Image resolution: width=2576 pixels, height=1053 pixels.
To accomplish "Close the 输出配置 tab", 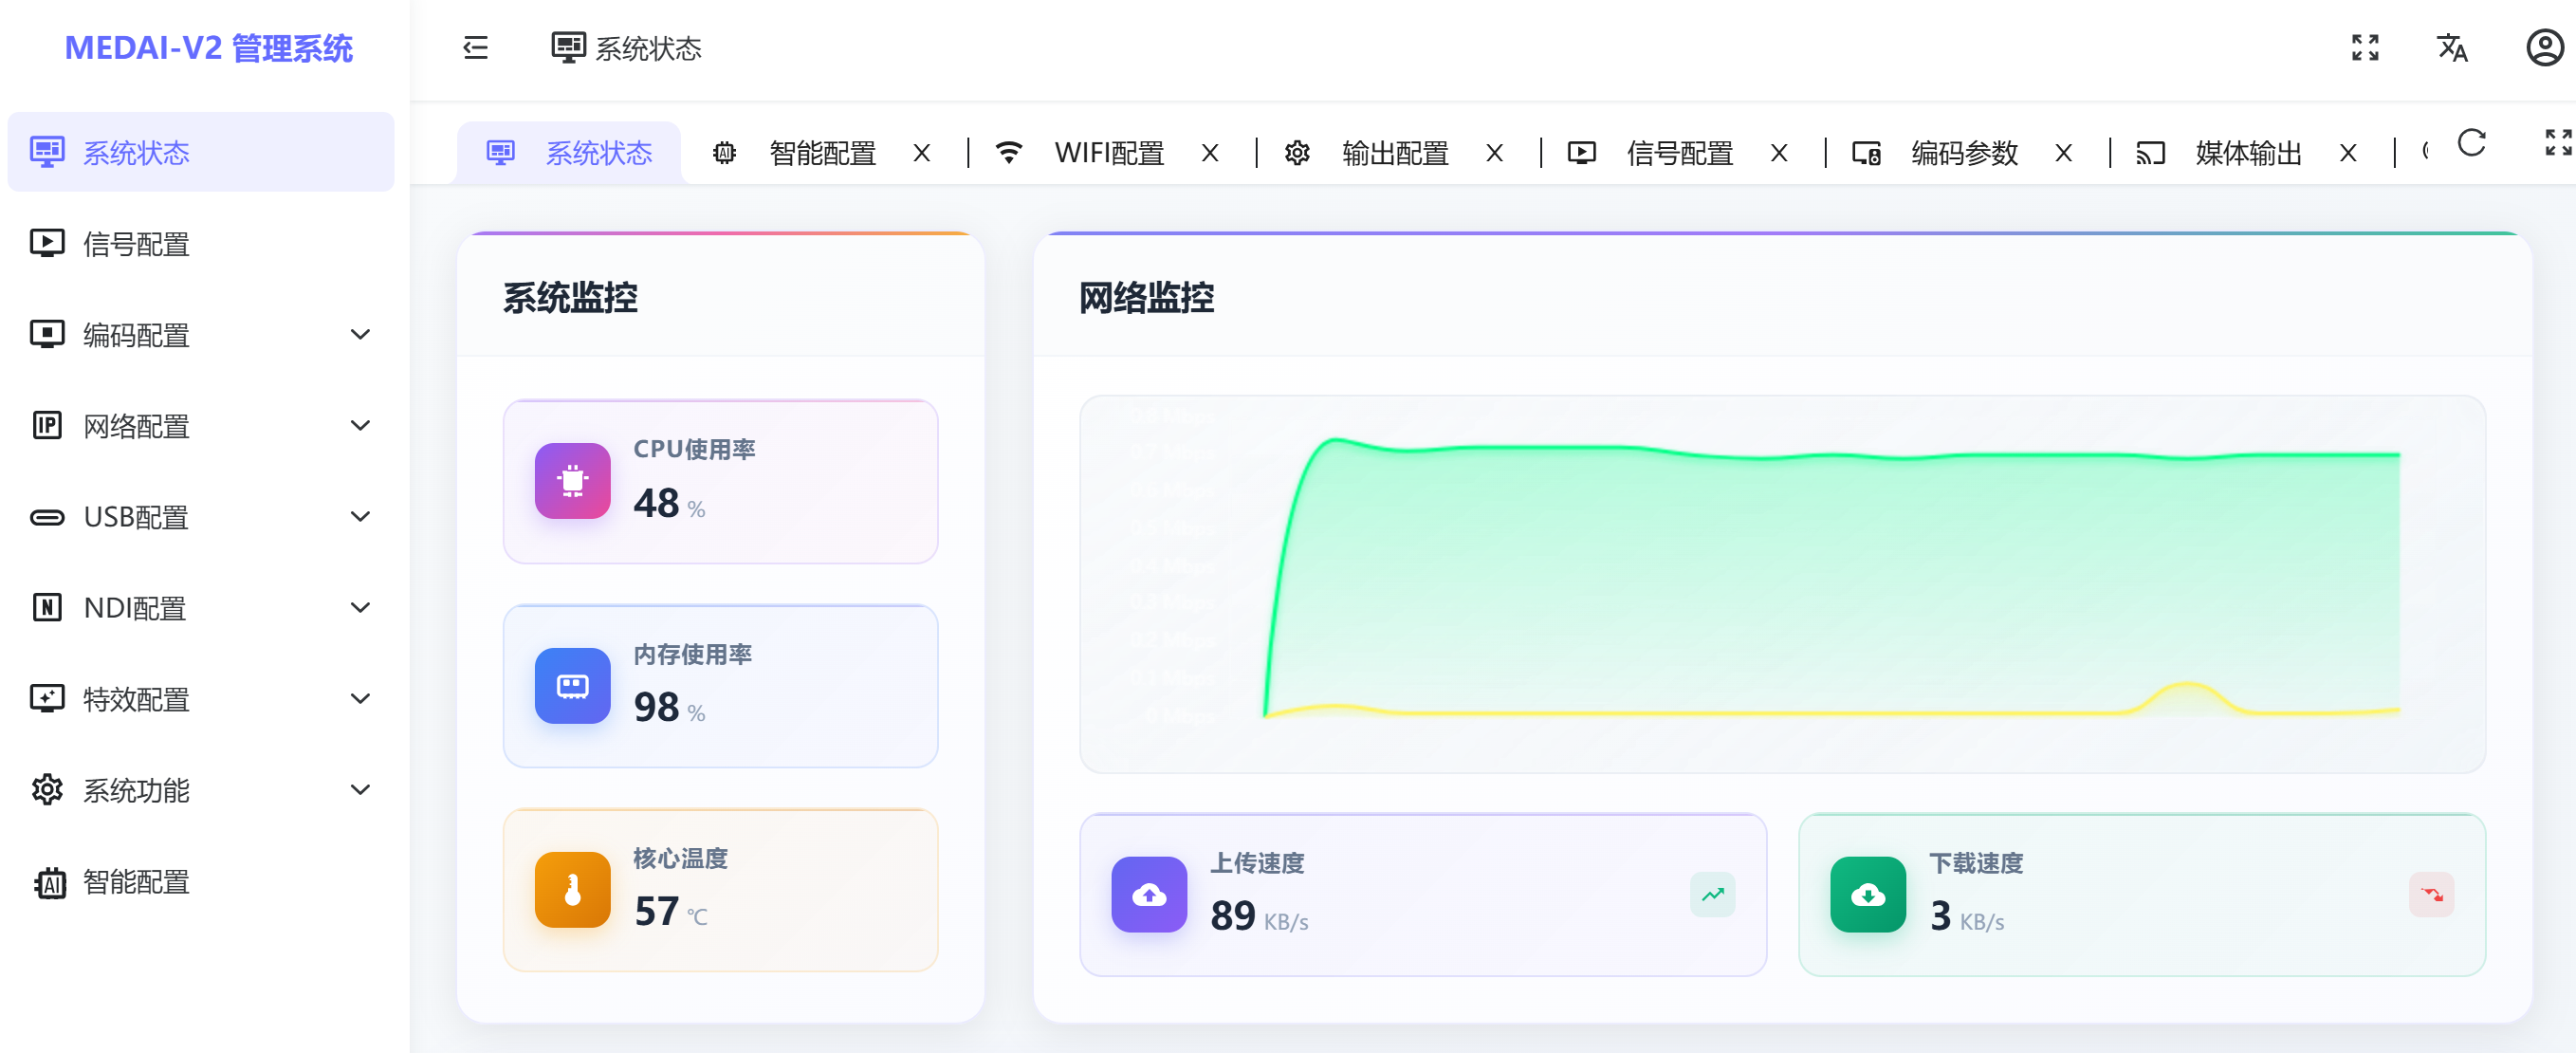I will pos(1494,153).
